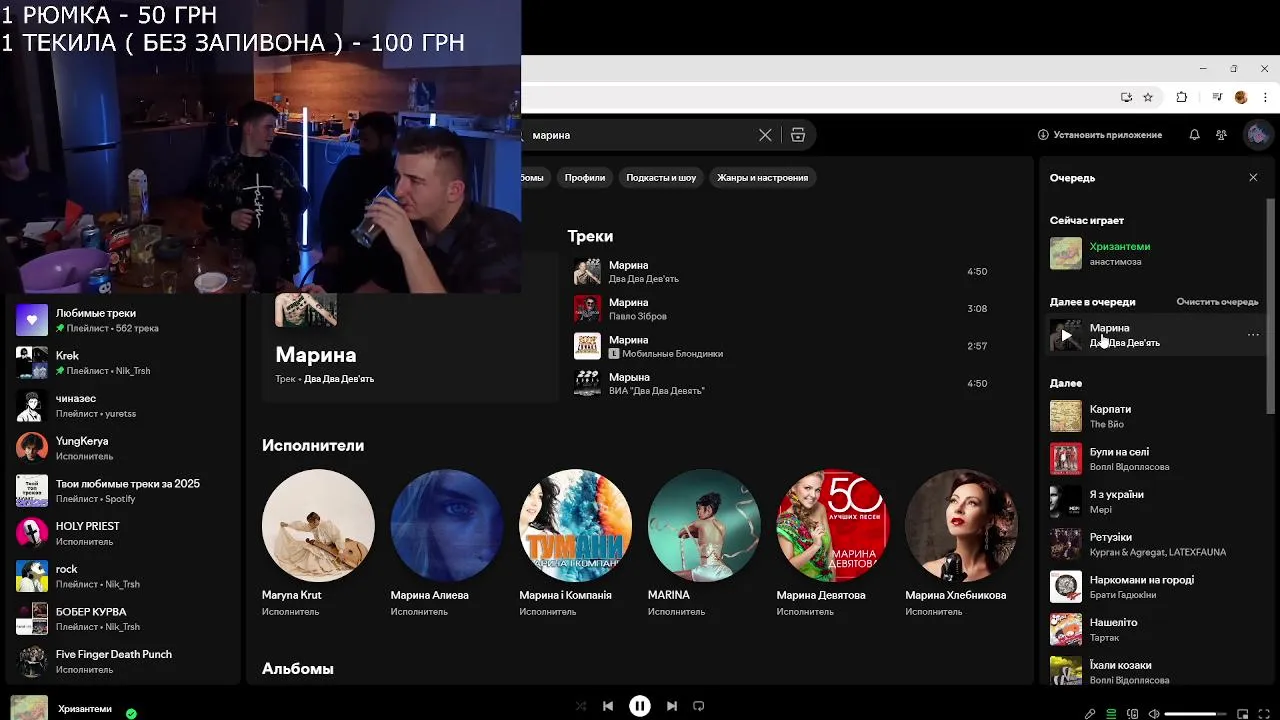1280x720 pixels.
Task: Open connect to a device icon
Action: pos(1133,714)
